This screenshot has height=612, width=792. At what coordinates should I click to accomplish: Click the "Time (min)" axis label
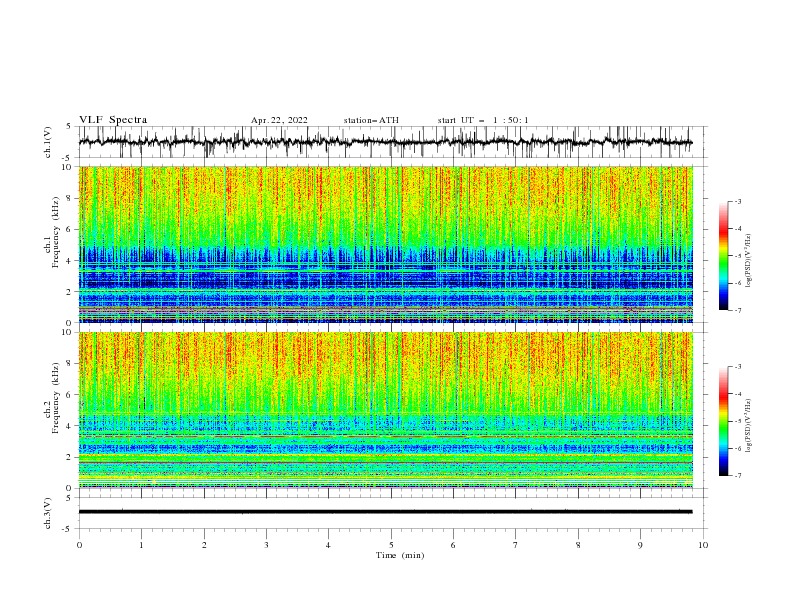click(x=400, y=555)
